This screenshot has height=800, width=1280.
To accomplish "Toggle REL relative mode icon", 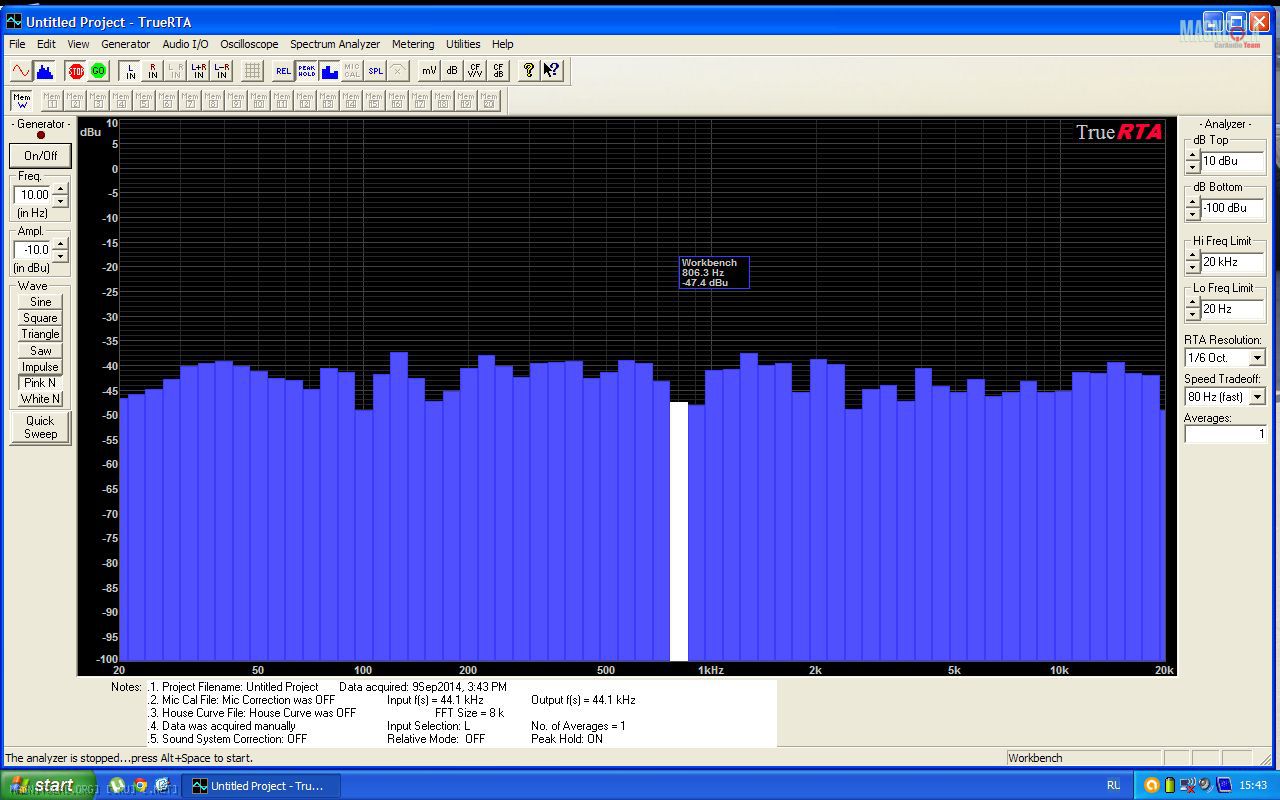I will (283, 70).
